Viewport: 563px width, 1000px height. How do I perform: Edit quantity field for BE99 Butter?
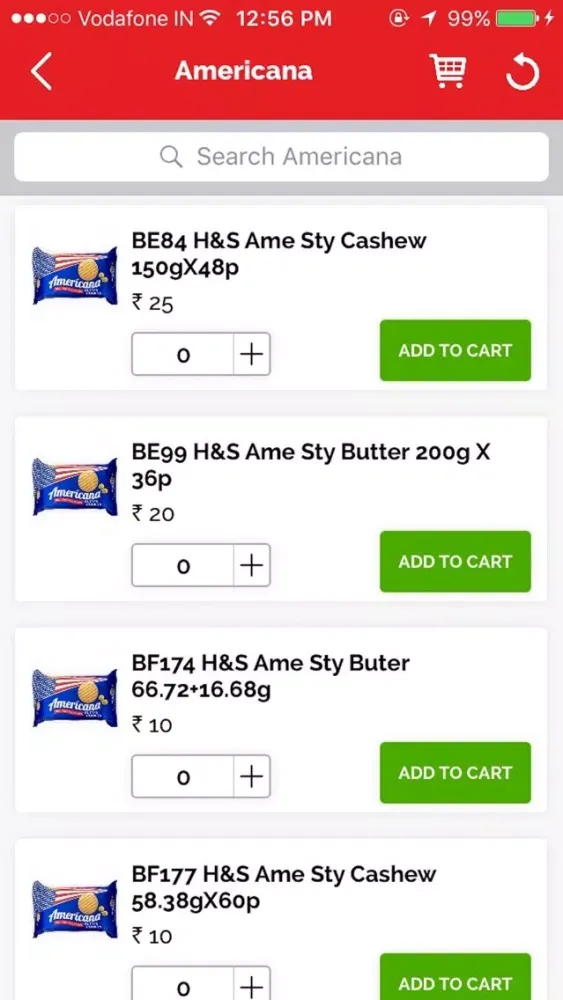click(x=183, y=565)
